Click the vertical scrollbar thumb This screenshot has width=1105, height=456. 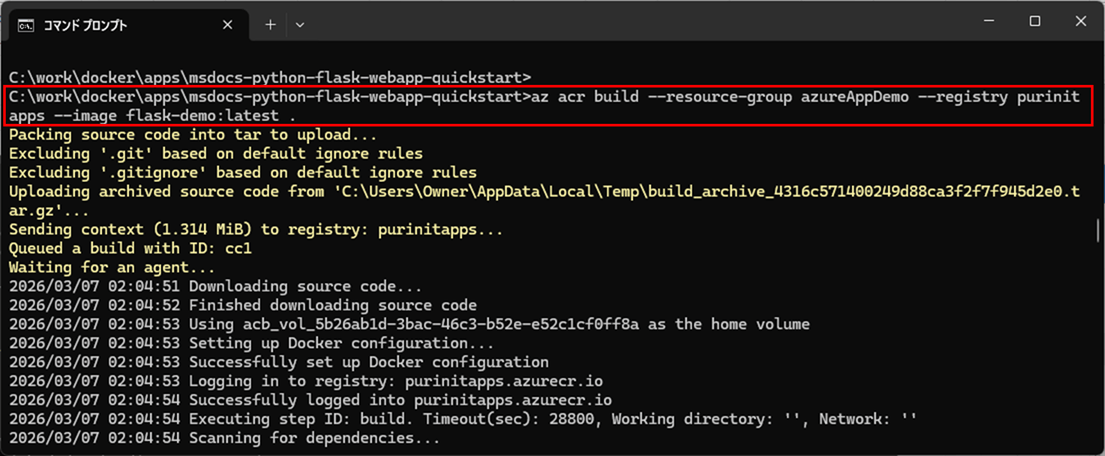1099,230
